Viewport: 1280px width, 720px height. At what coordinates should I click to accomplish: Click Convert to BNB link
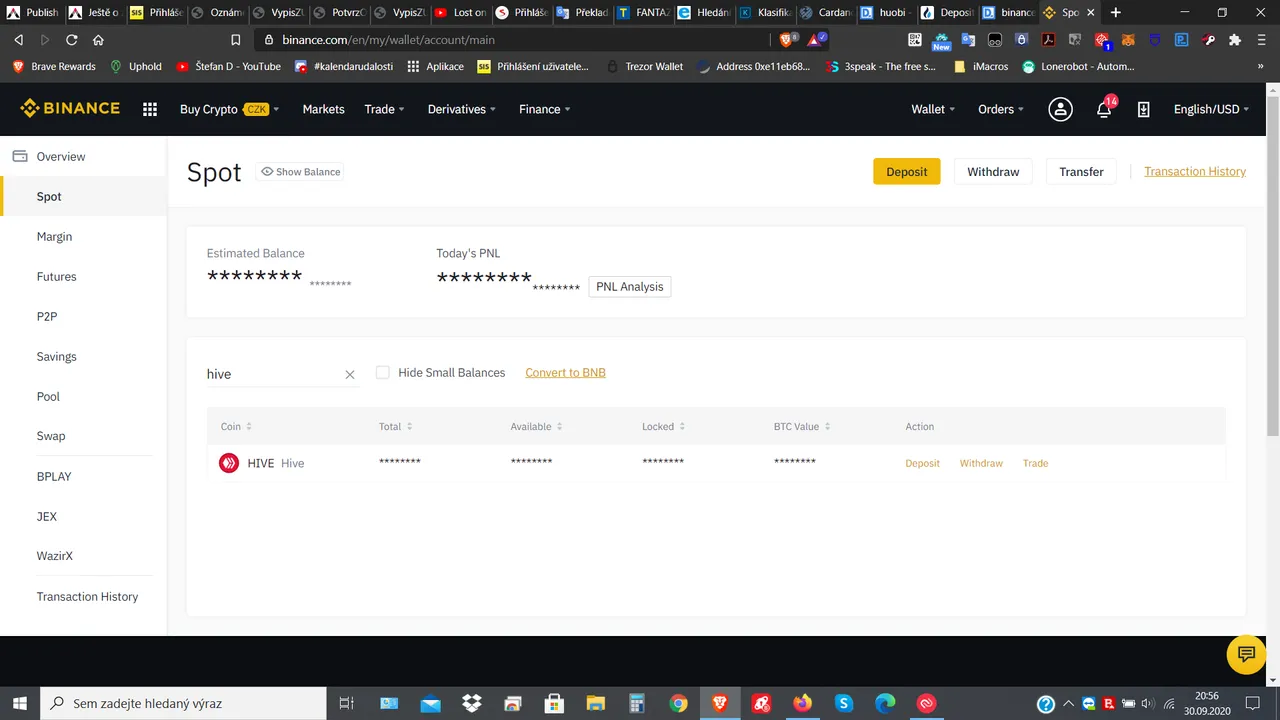point(566,373)
